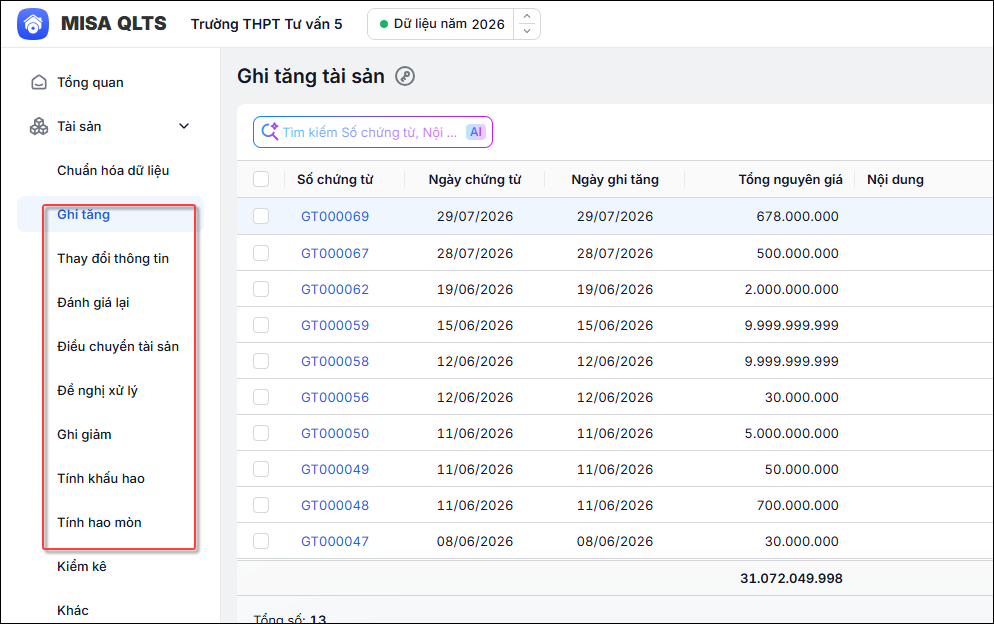This screenshot has height=624, width=994.
Task: Open the Ghi giảm menu item
Action: pyautogui.click(x=84, y=434)
